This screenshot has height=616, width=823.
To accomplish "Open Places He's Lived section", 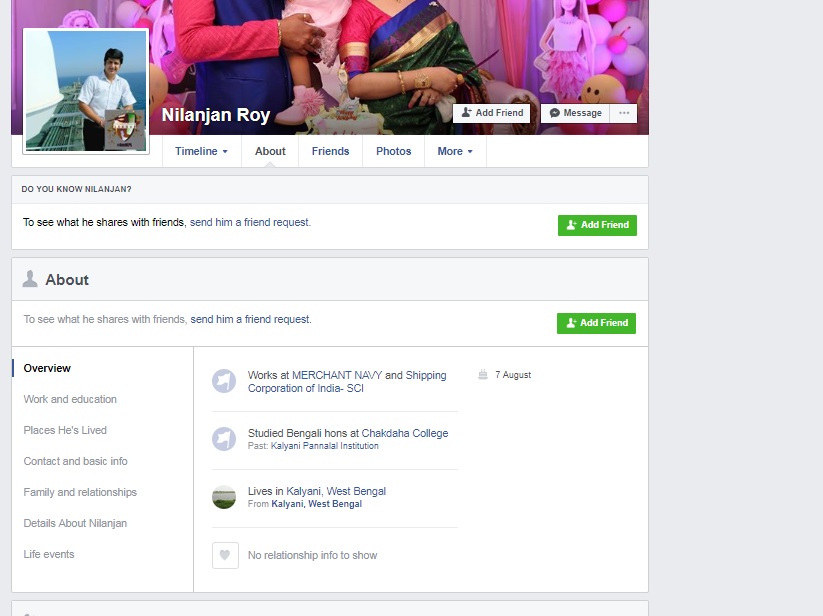I will pos(65,430).
